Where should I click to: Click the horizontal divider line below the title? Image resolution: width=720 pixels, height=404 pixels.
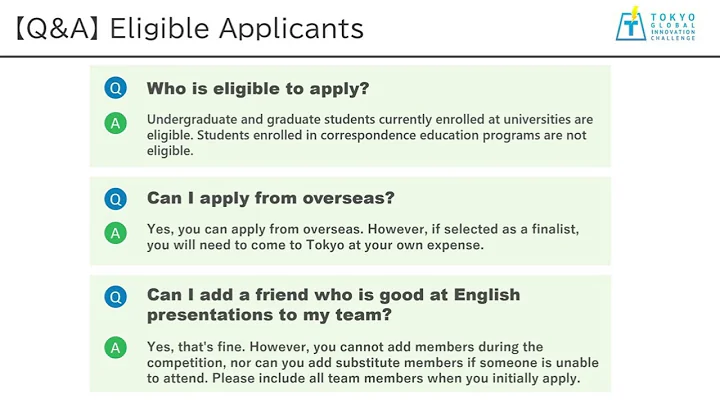360,56
